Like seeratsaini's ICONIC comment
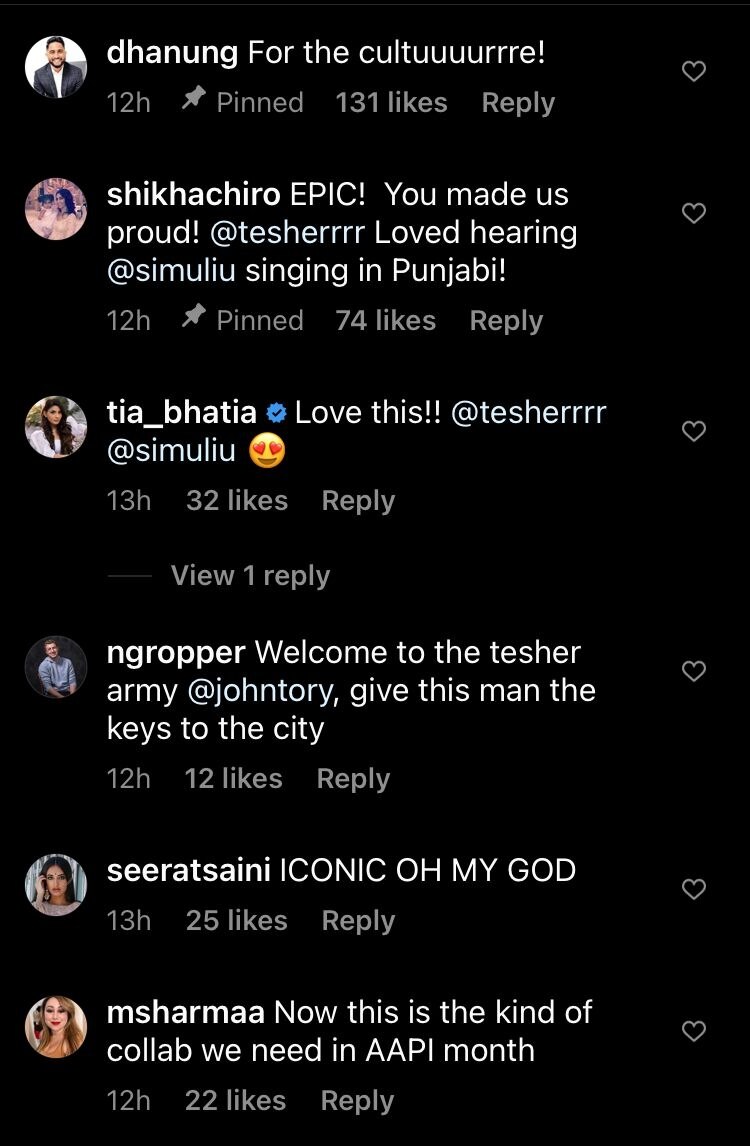 click(693, 889)
